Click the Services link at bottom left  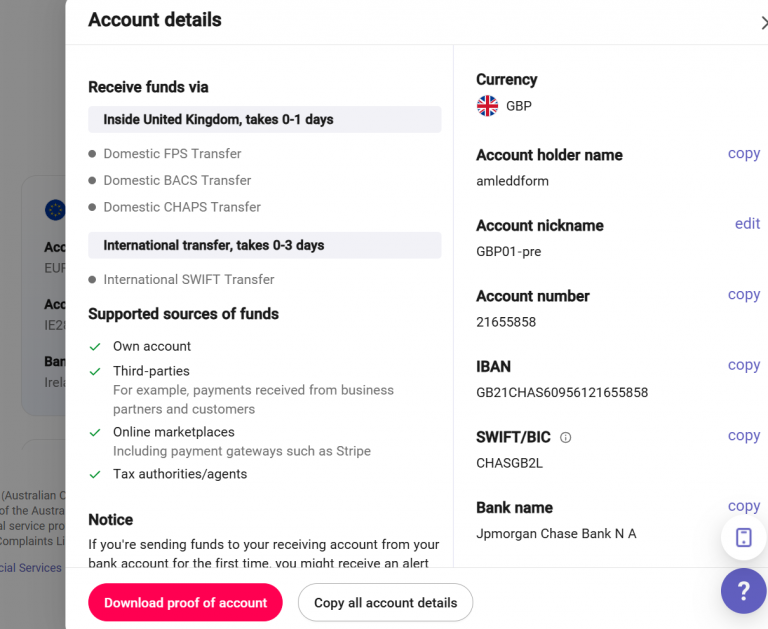pyautogui.click(x=30, y=568)
